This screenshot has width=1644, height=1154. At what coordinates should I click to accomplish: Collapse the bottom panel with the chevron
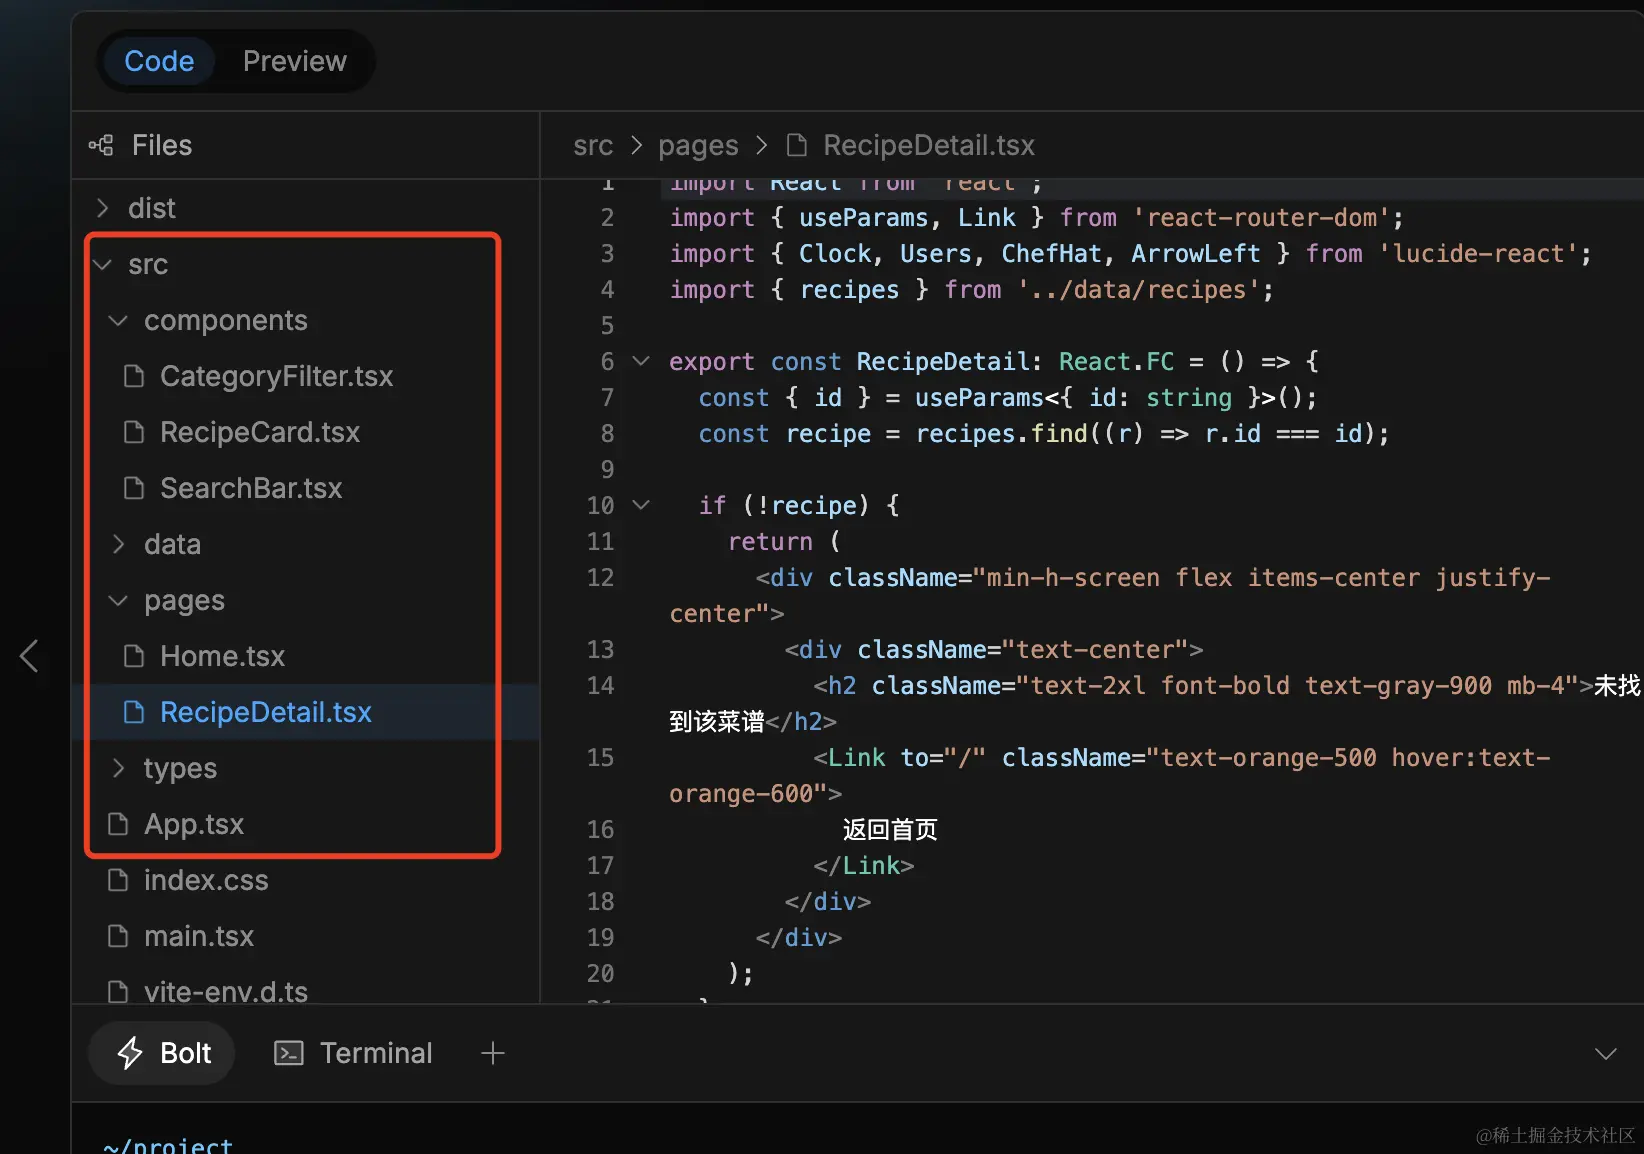click(1604, 1052)
